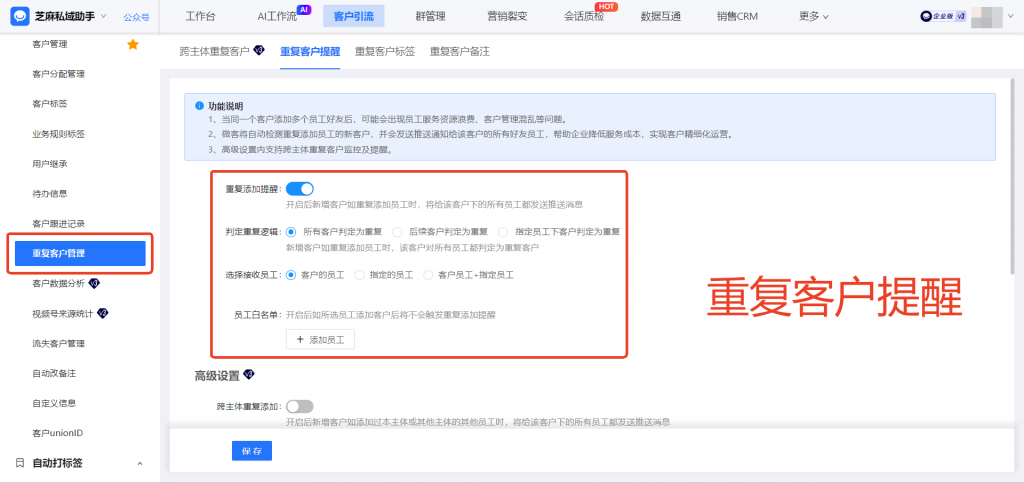The width and height of the screenshot is (1024, 483).
Task: Switch to the 重复客户提醒 tab
Action: click(310, 52)
